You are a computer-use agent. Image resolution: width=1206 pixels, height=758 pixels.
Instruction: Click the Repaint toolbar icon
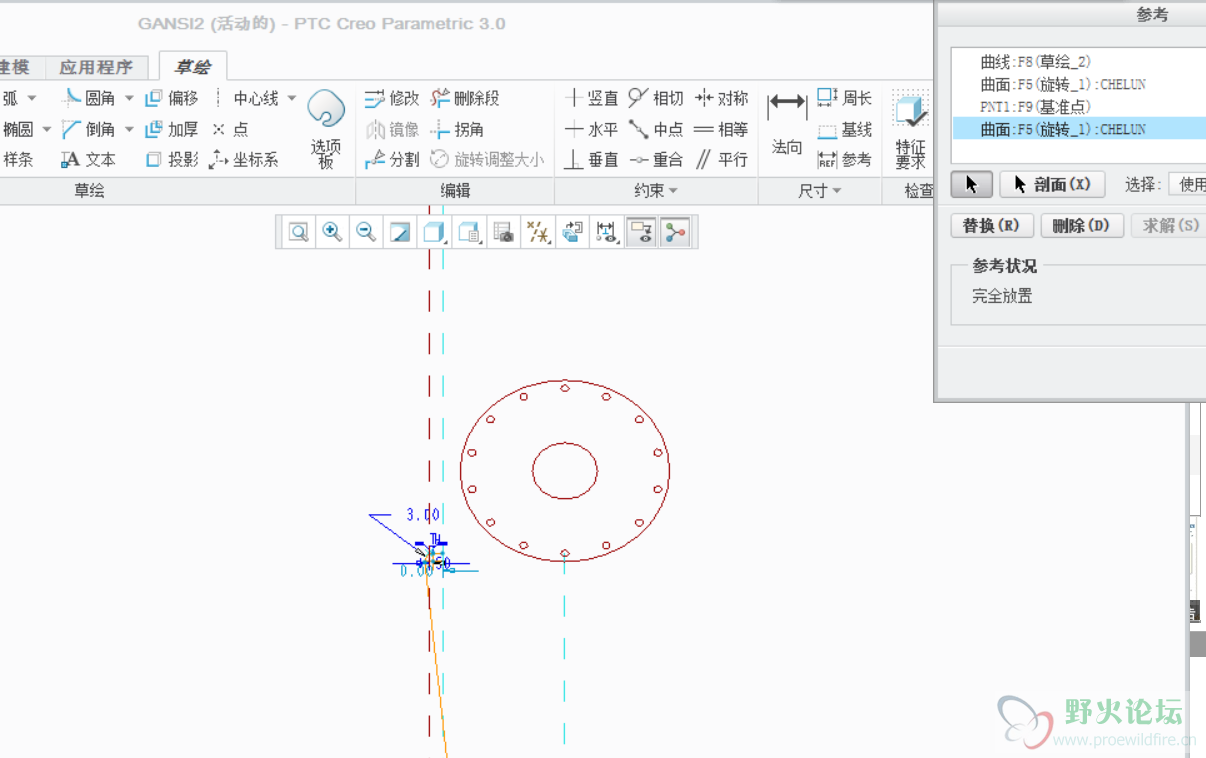[400, 232]
